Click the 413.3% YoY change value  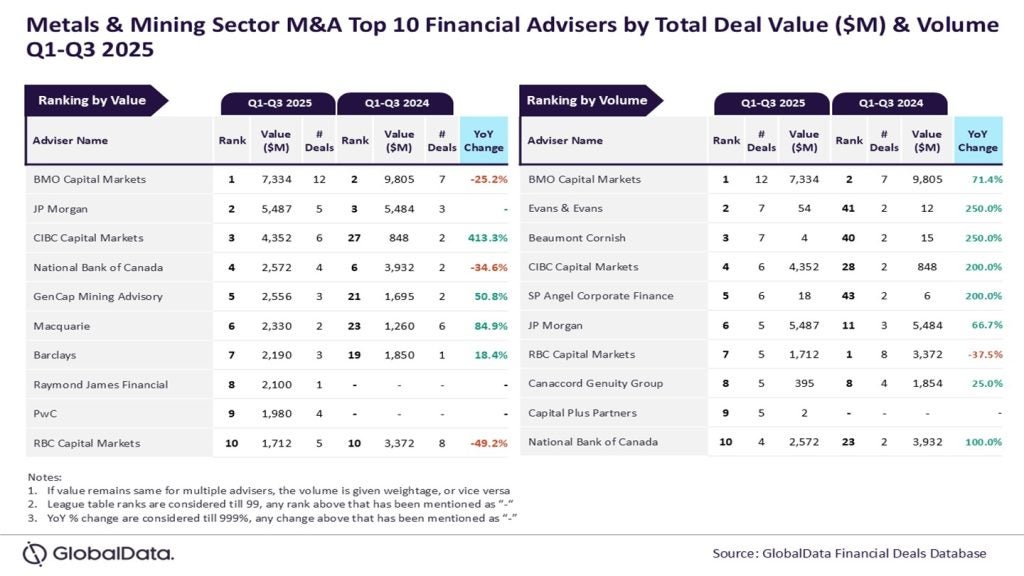(x=484, y=238)
